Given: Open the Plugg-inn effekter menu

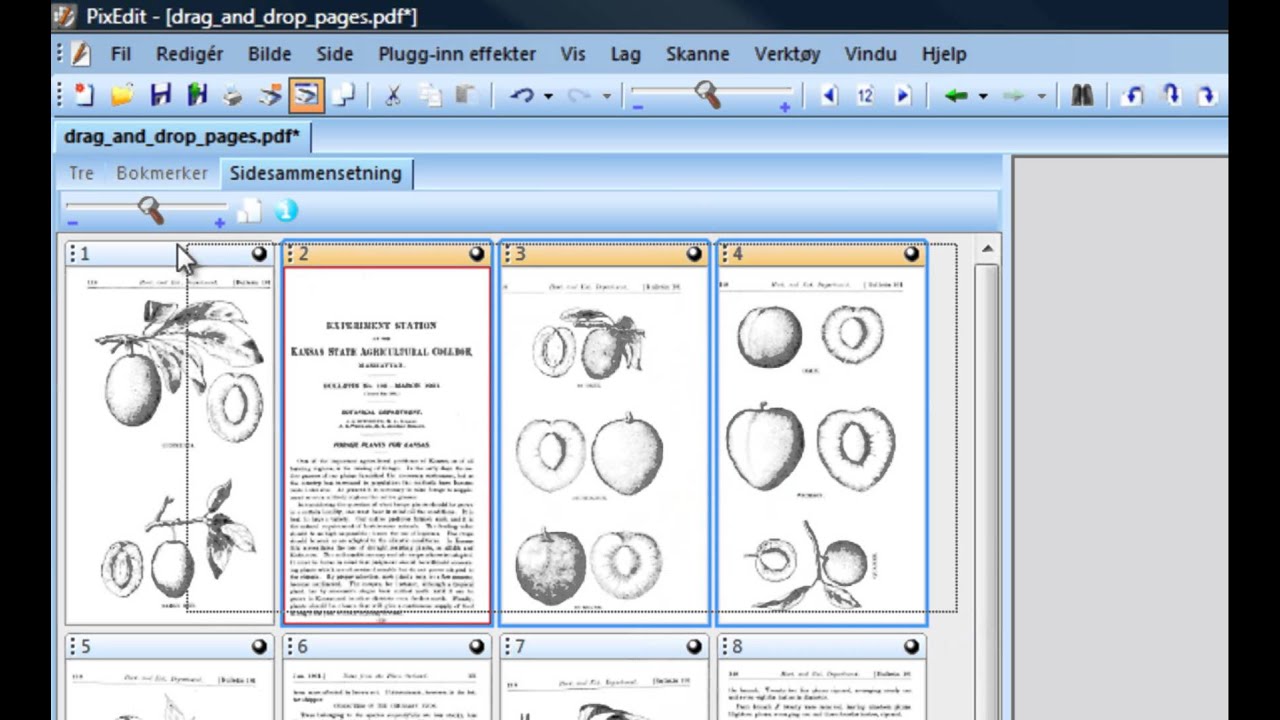Looking at the screenshot, I should click(457, 54).
